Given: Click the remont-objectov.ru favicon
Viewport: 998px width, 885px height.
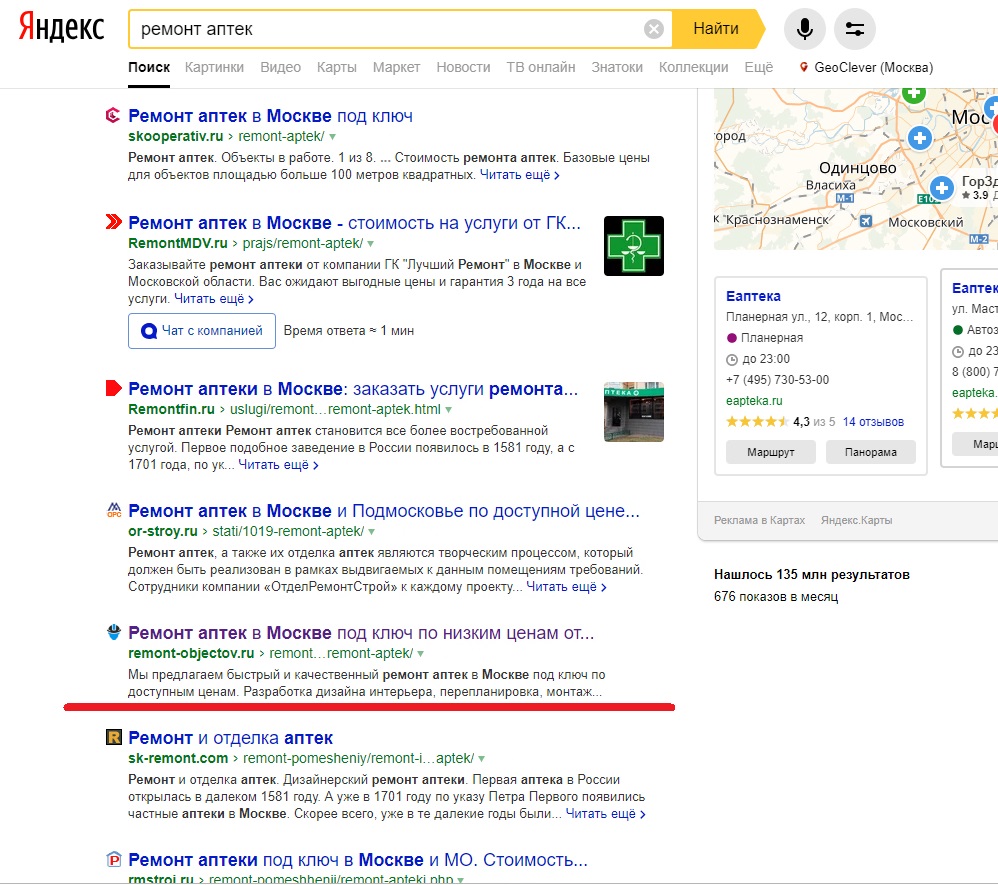Looking at the screenshot, I should point(113,632).
